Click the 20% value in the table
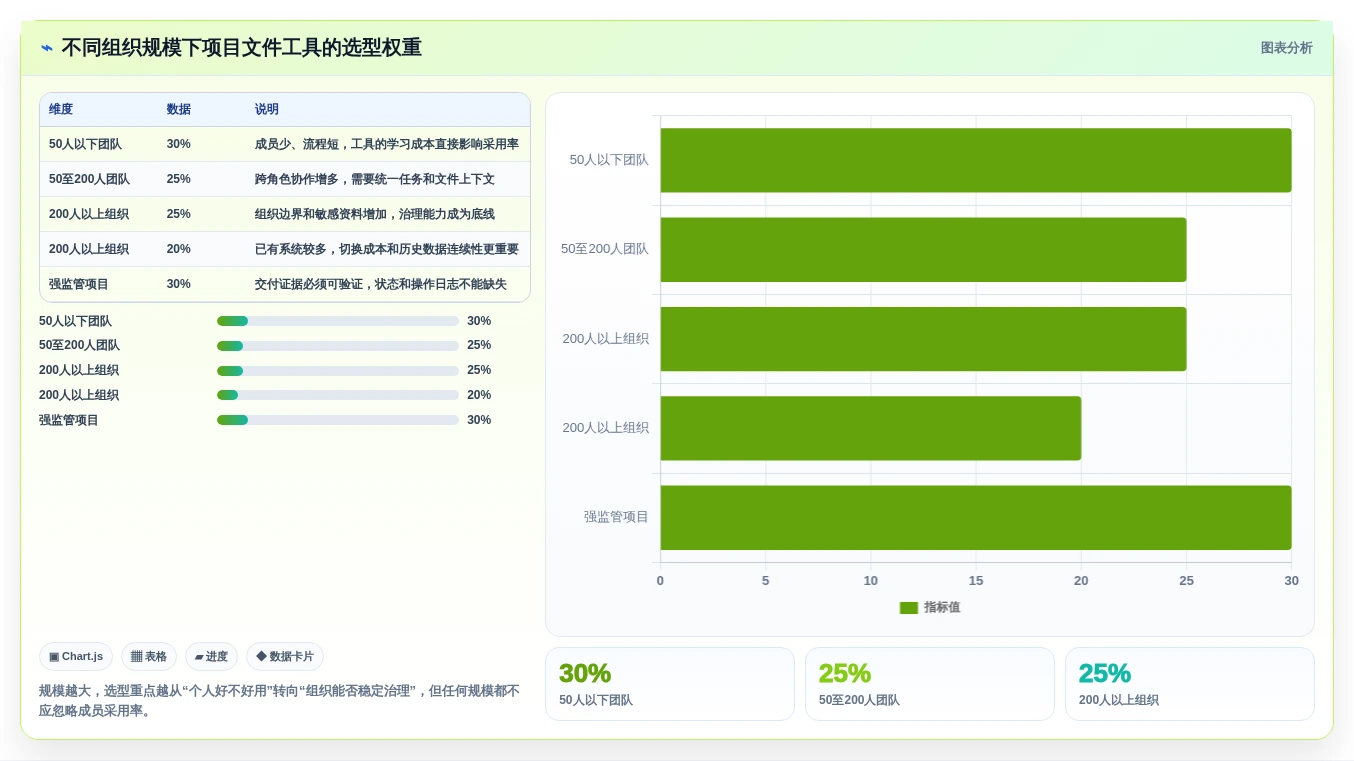The image size is (1354, 761). (x=179, y=249)
